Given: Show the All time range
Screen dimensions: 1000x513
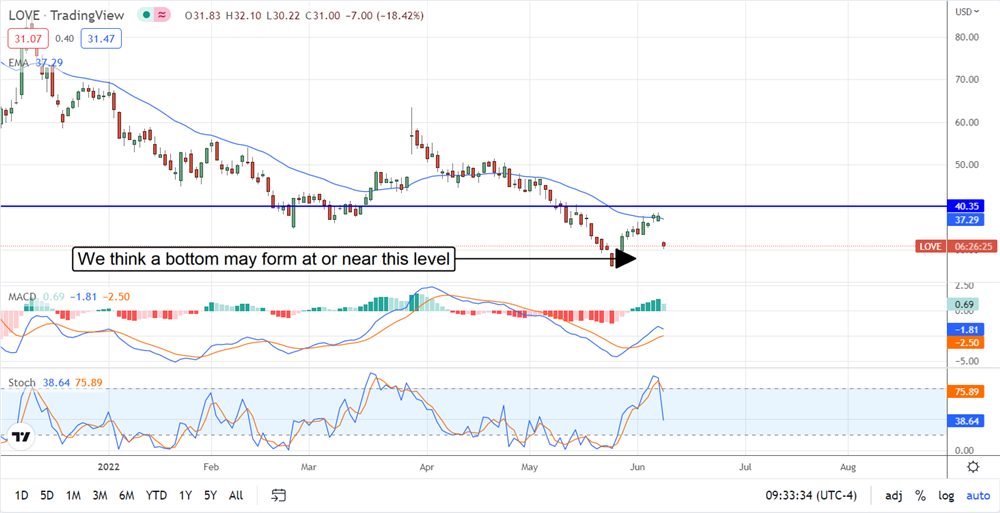Looking at the screenshot, I should tap(235, 495).
